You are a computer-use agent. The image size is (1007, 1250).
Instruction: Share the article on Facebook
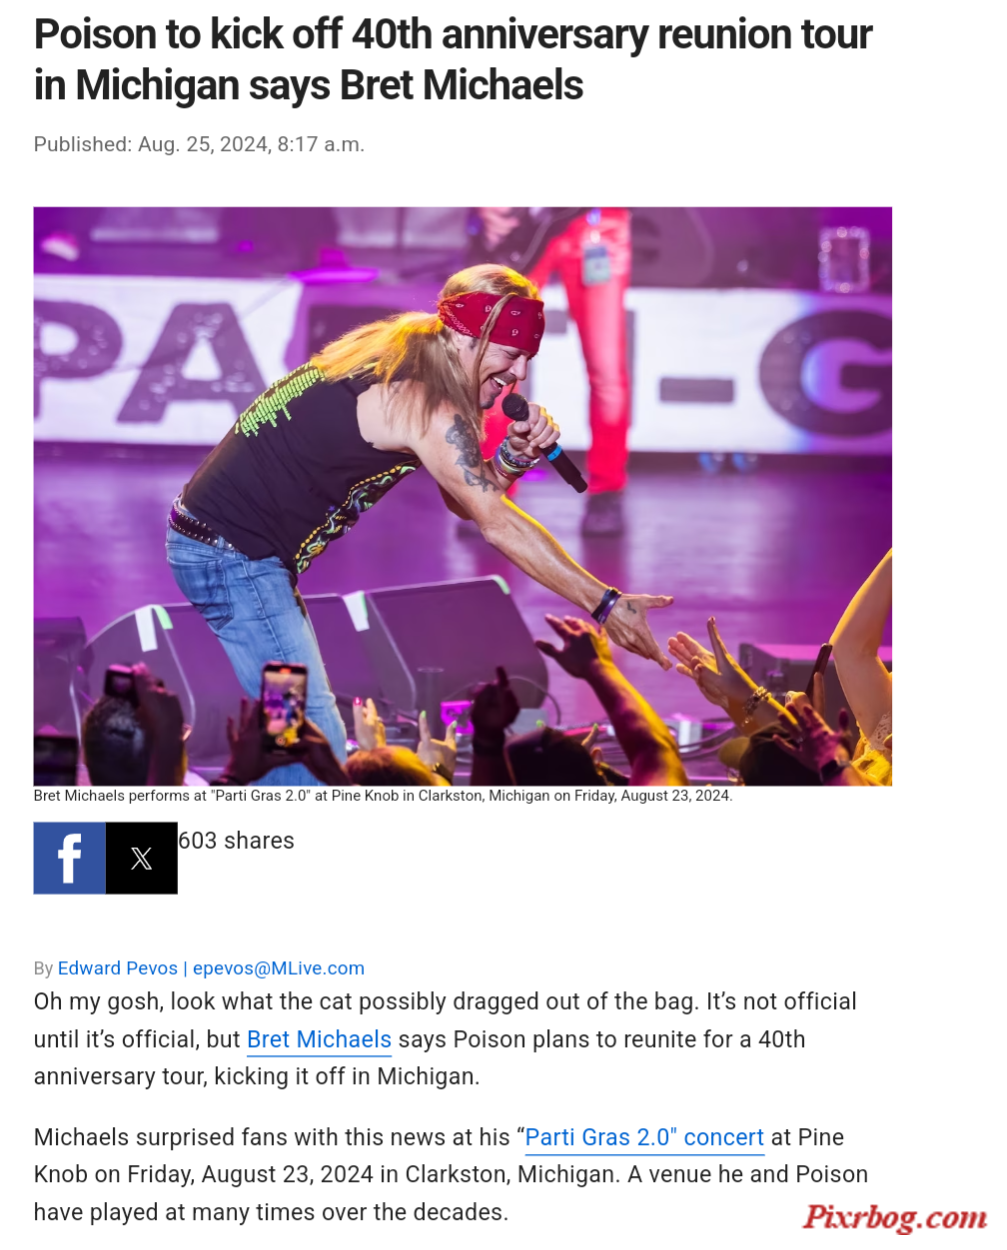69,858
